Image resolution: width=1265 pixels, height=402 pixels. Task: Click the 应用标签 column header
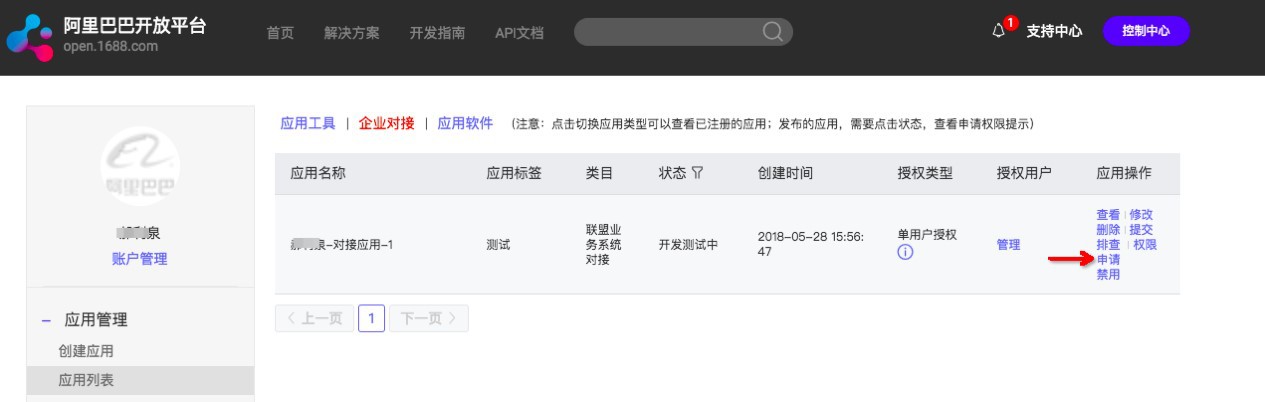tap(514, 173)
